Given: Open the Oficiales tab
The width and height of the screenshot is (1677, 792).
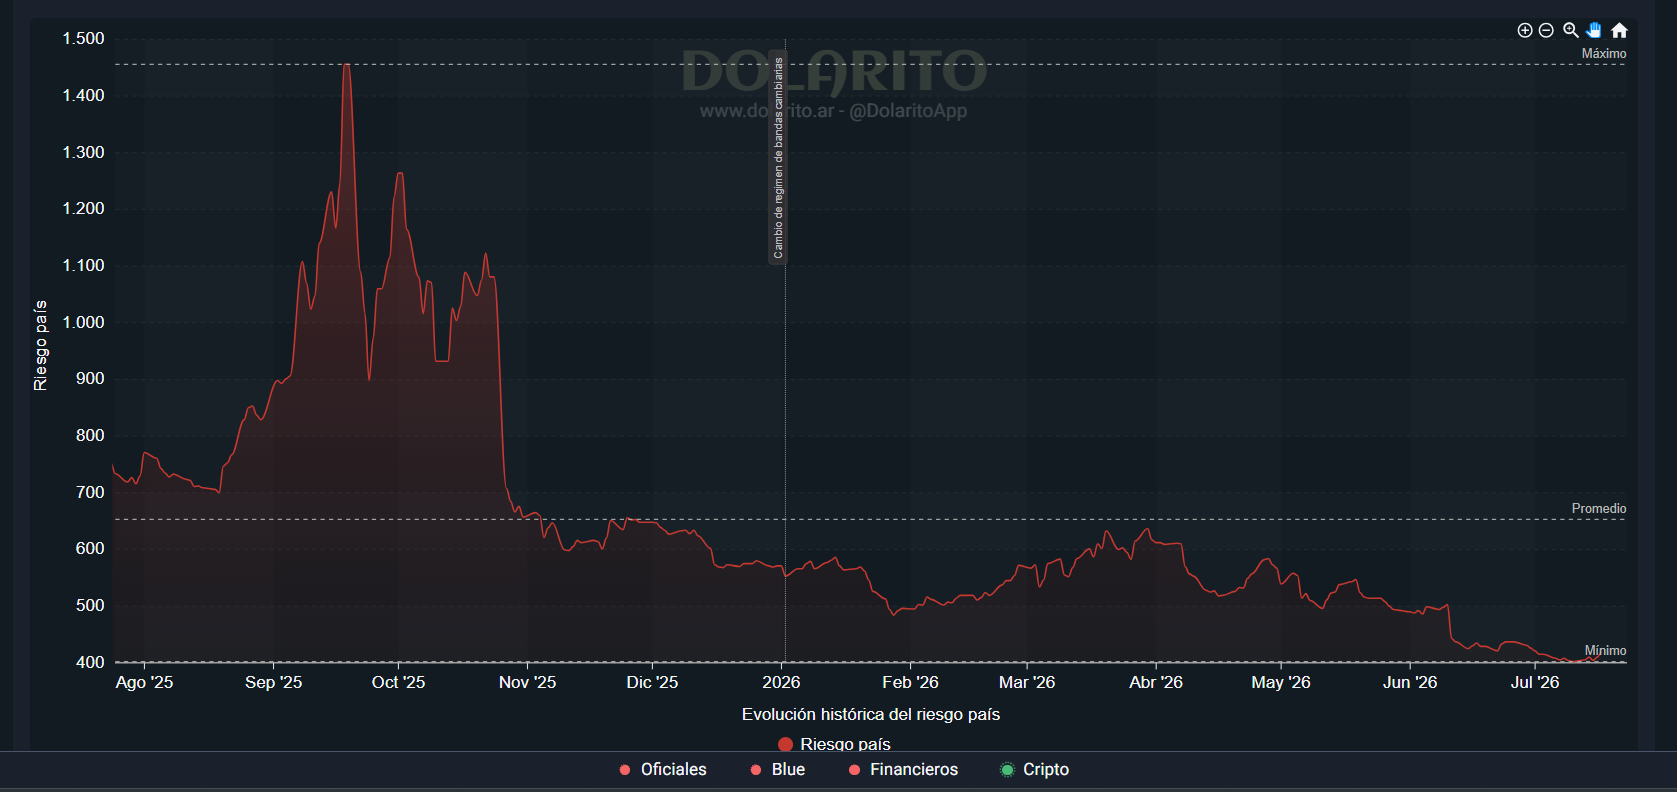Looking at the screenshot, I should coord(673,770).
